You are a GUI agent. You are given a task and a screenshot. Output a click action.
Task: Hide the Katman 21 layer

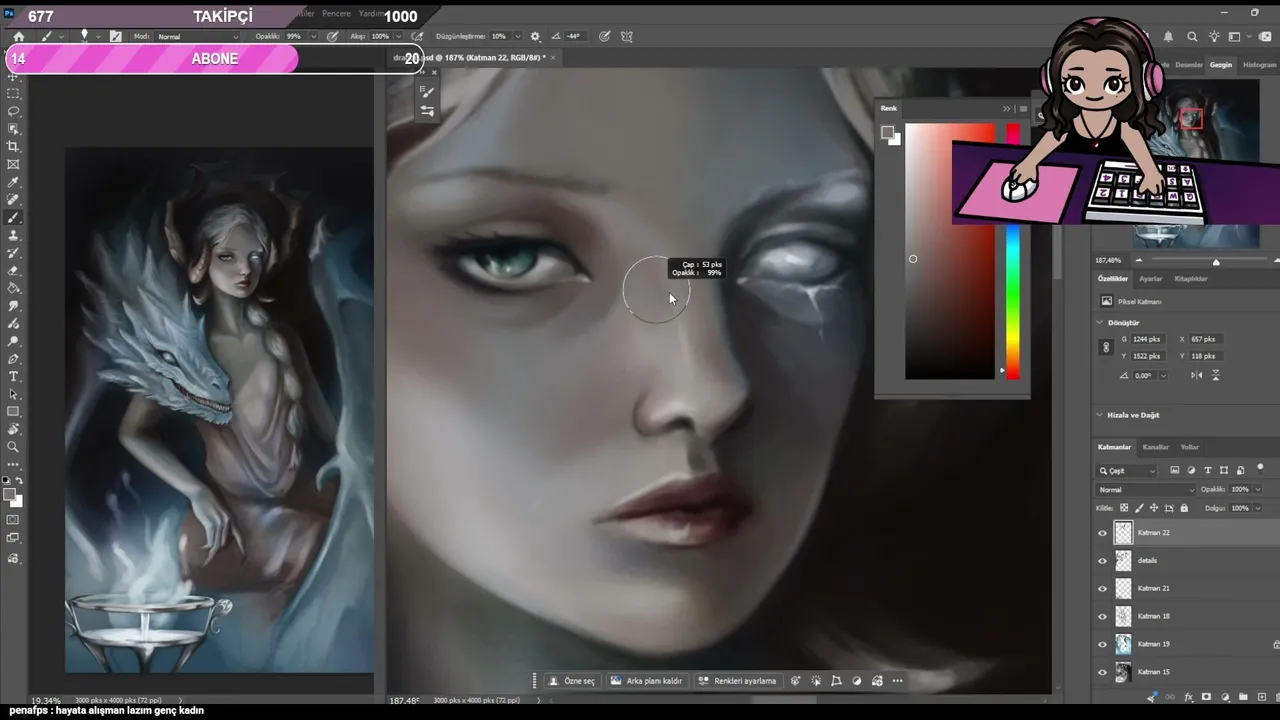(x=1103, y=589)
